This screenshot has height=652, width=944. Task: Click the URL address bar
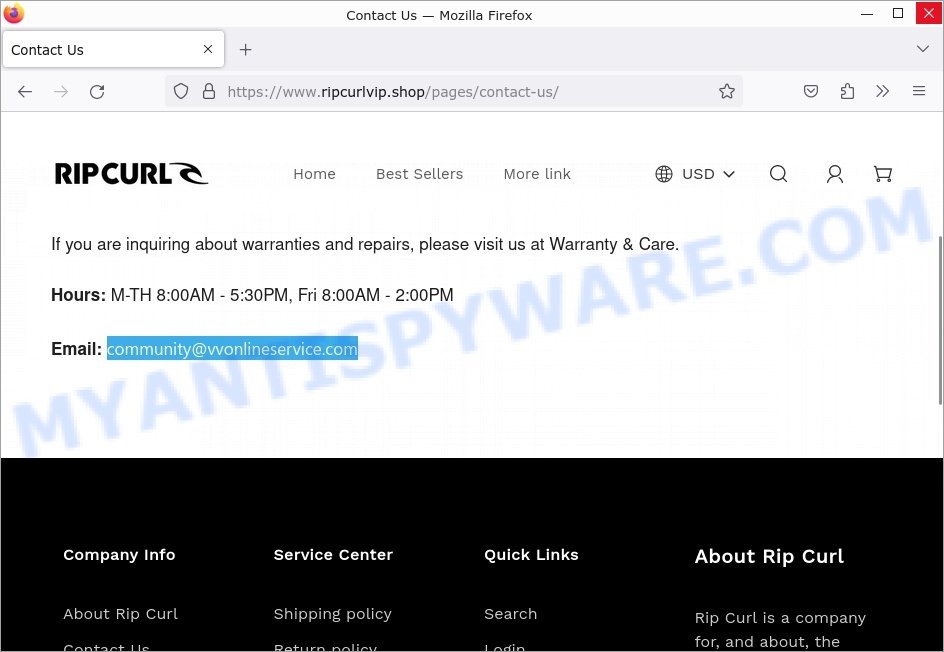pos(453,92)
